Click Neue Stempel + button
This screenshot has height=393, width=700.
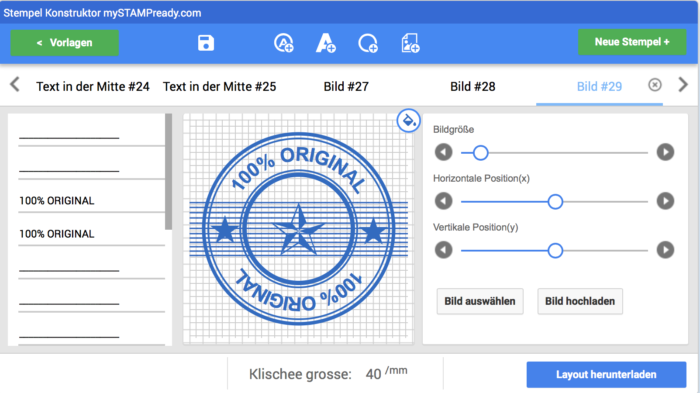(632, 42)
